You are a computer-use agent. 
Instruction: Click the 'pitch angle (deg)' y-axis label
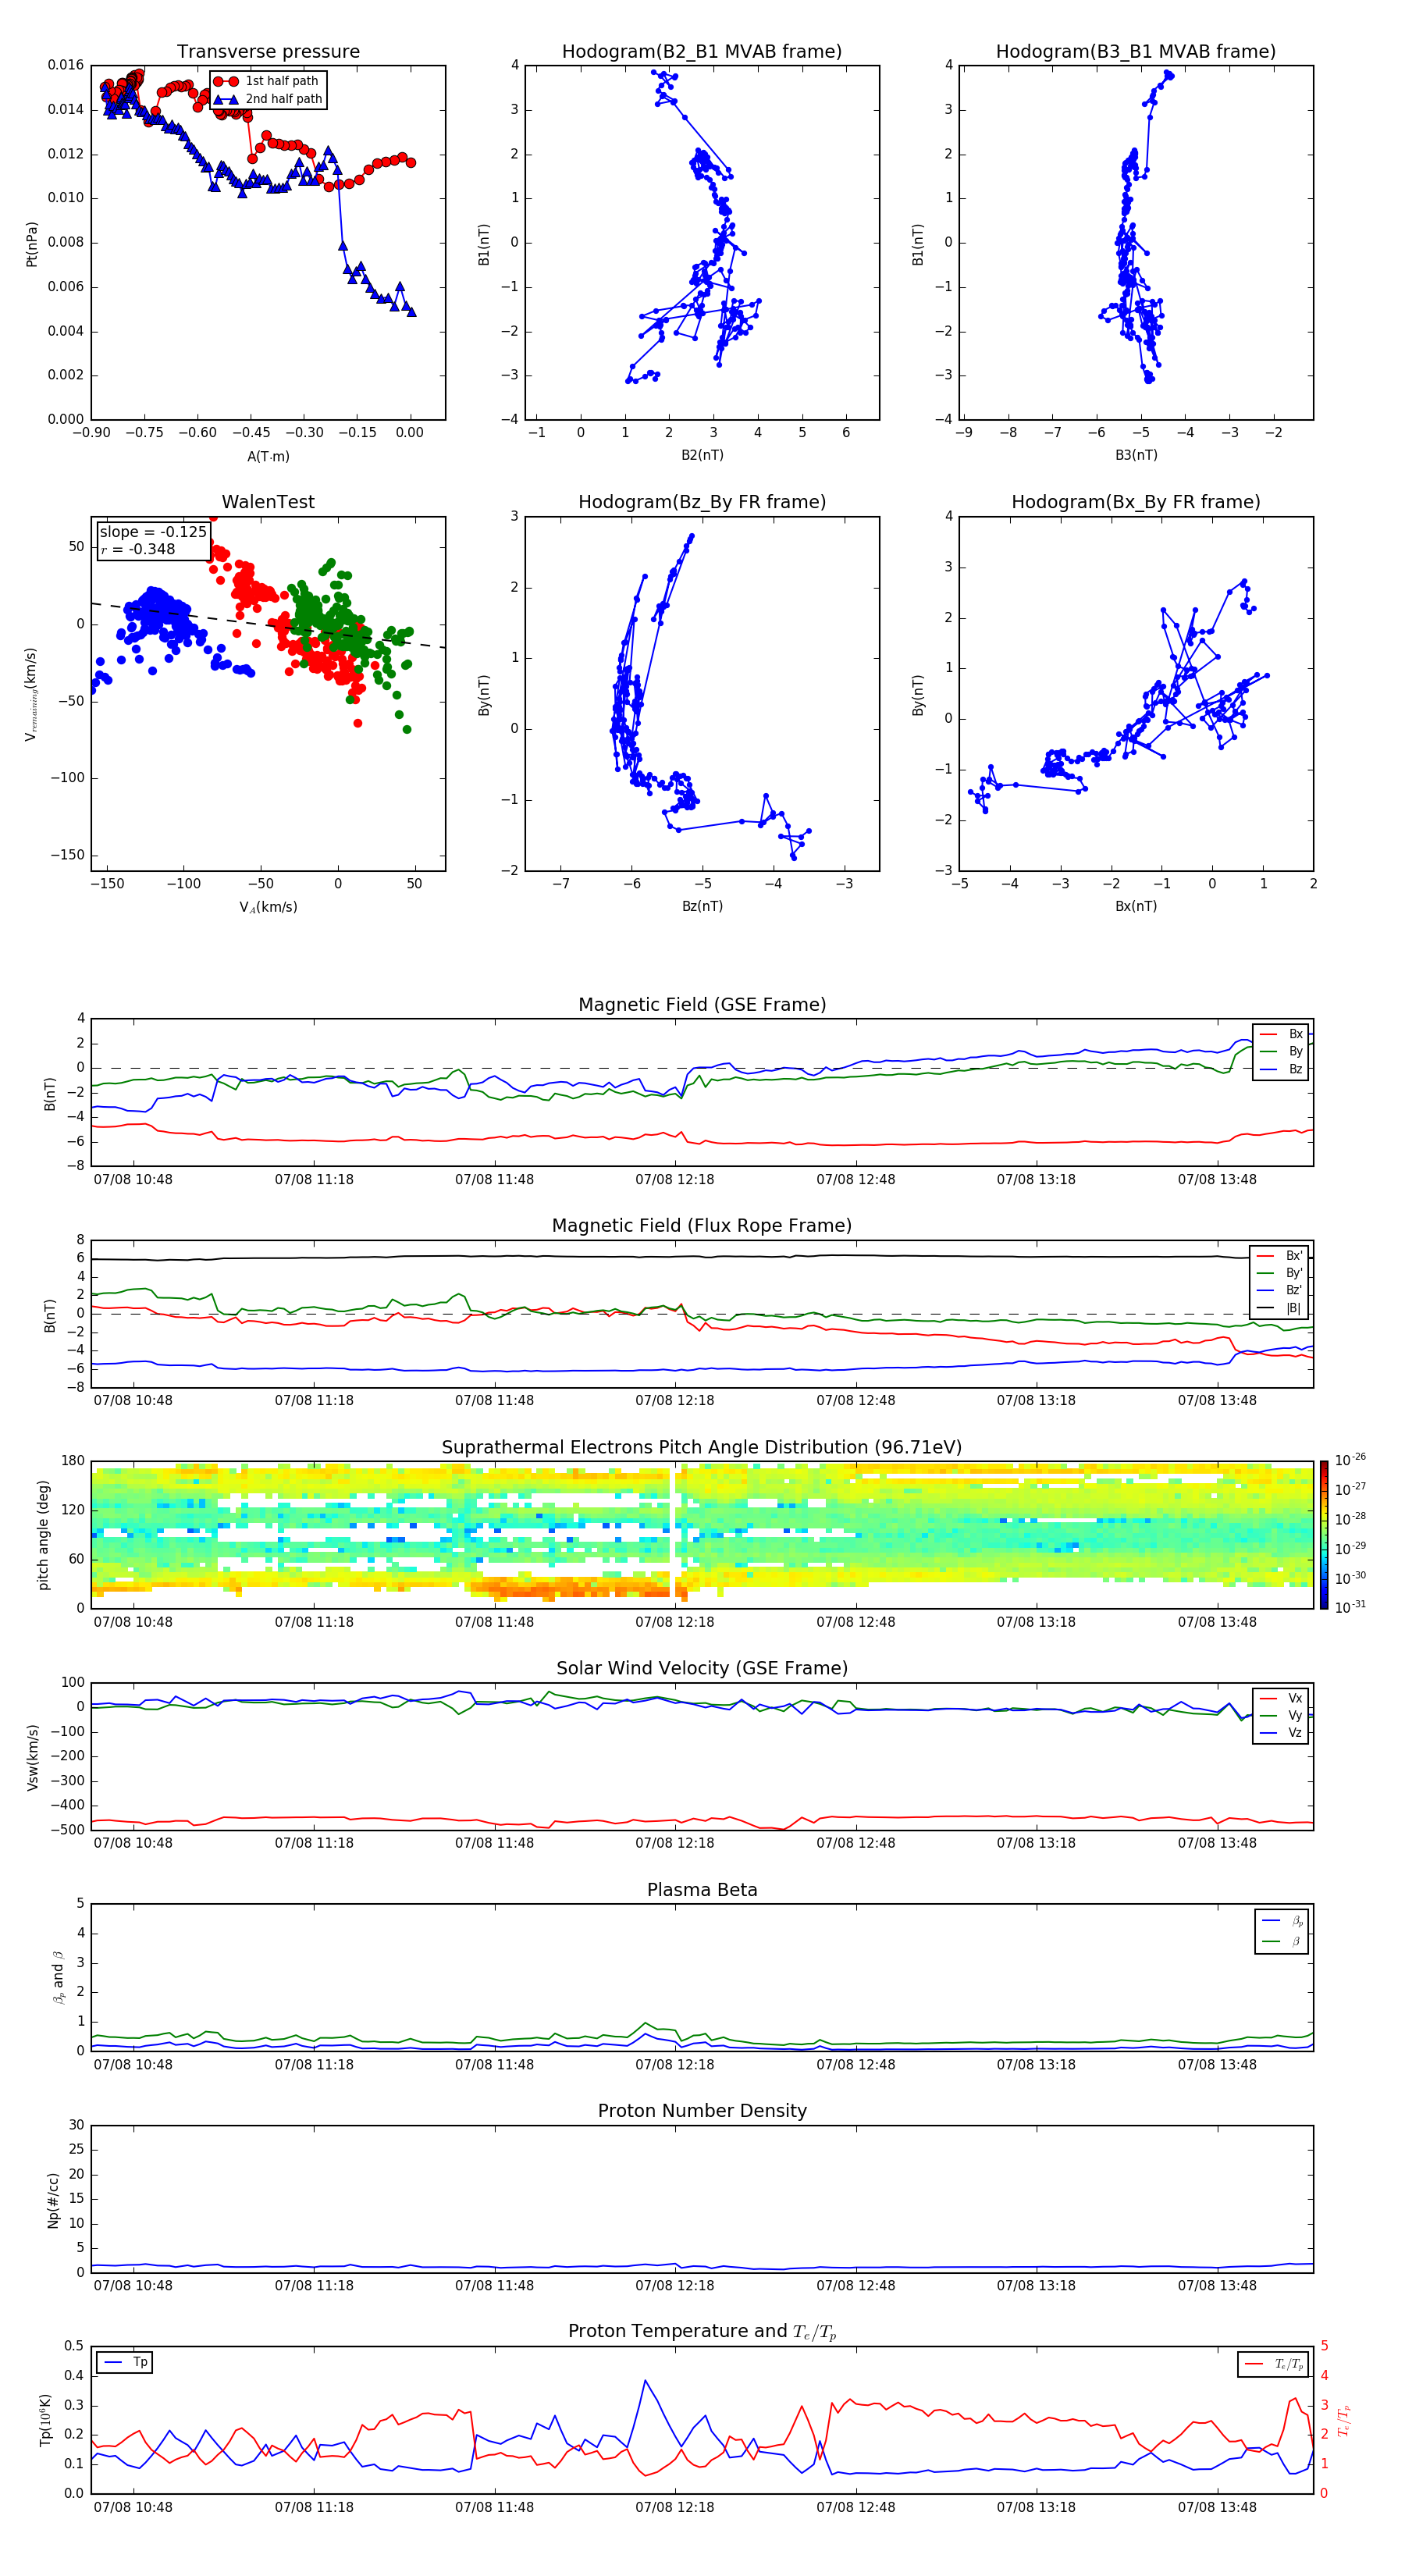(43, 1535)
